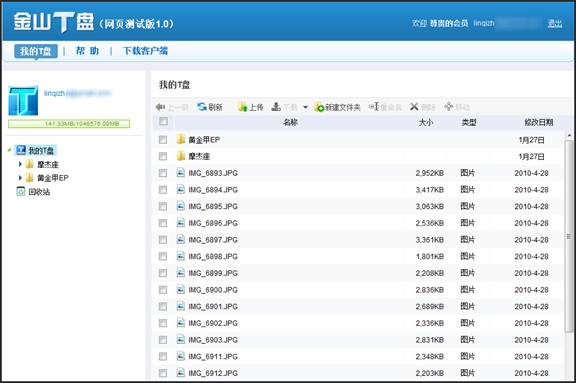This screenshot has height=383, width=576.
Task: Click the 金山T盘 logo in header
Action: point(54,22)
